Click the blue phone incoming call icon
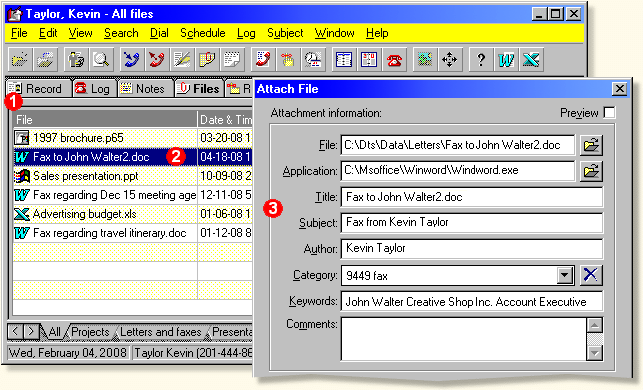Viewport: 643px width, 390px height. pos(132,60)
